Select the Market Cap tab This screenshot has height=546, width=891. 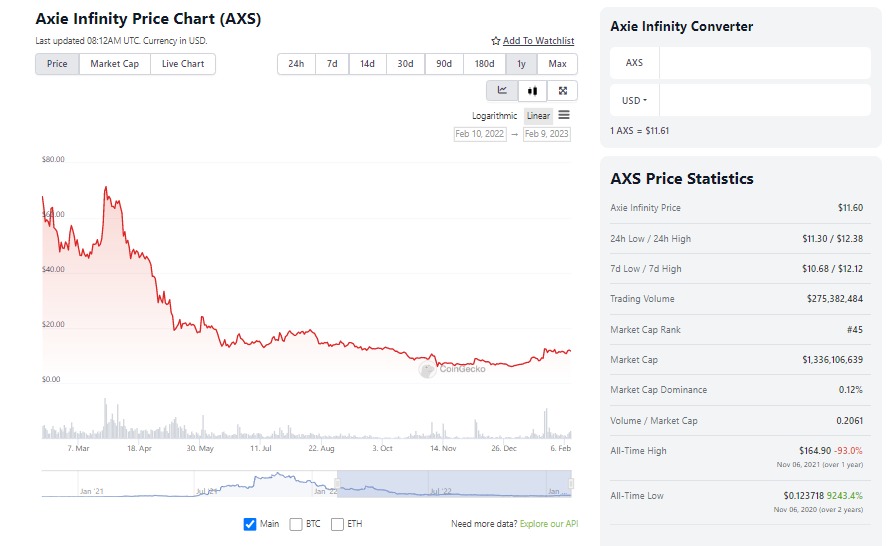(114, 64)
